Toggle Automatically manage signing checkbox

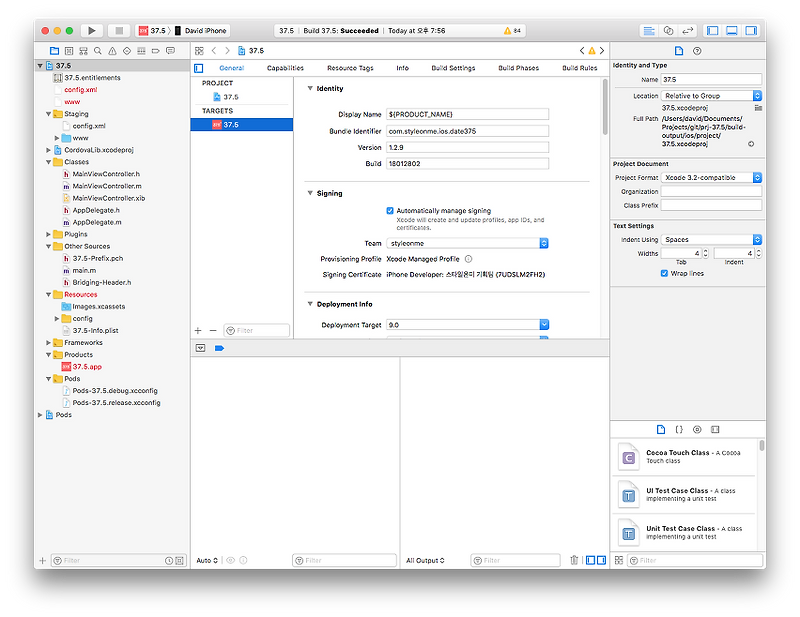coord(390,210)
